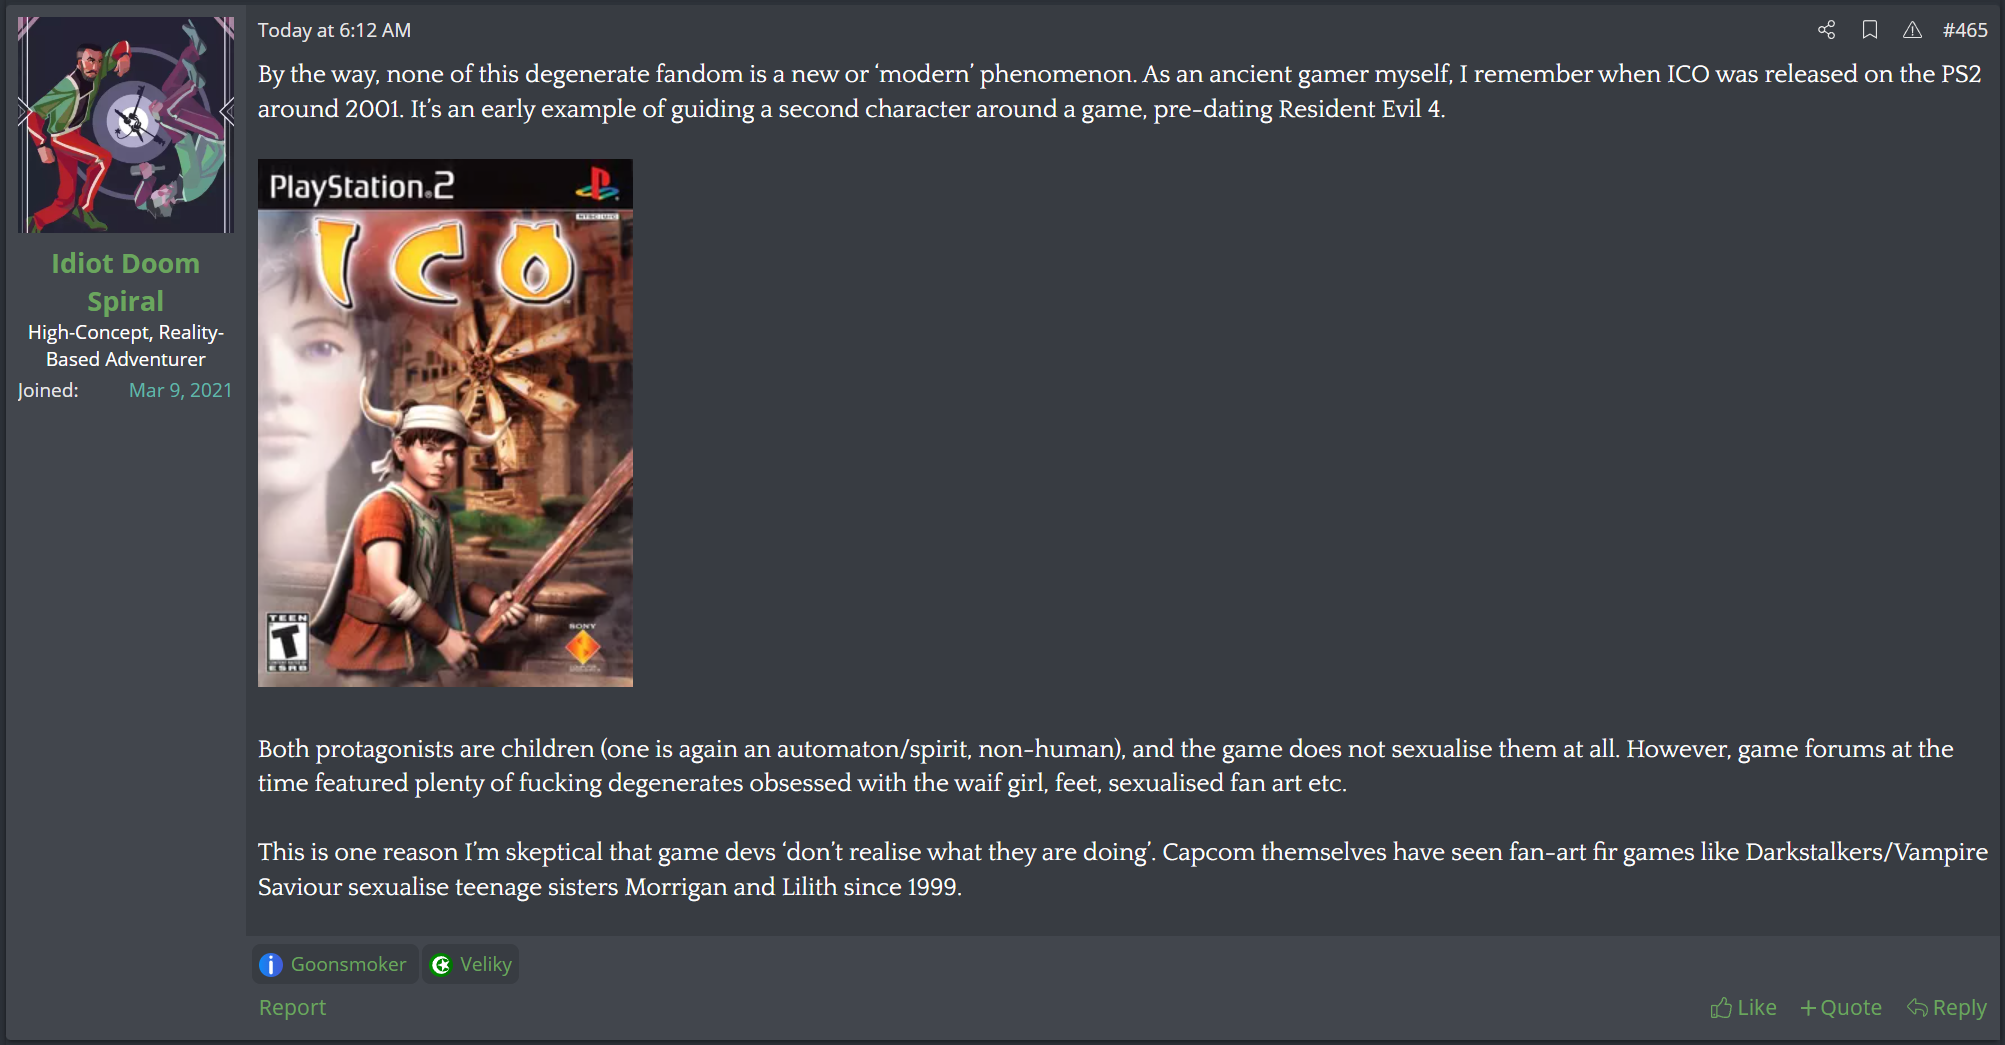
Task: Click the Today at 6:12 AM timestamp
Action: (x=334, y=30)
